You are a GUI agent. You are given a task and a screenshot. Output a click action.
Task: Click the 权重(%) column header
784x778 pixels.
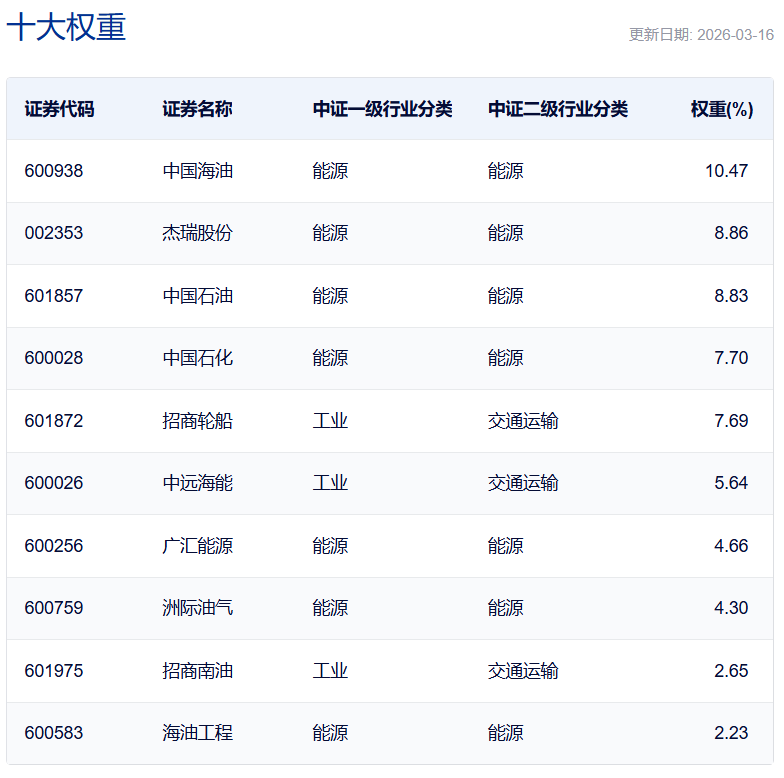click(721, 109)
